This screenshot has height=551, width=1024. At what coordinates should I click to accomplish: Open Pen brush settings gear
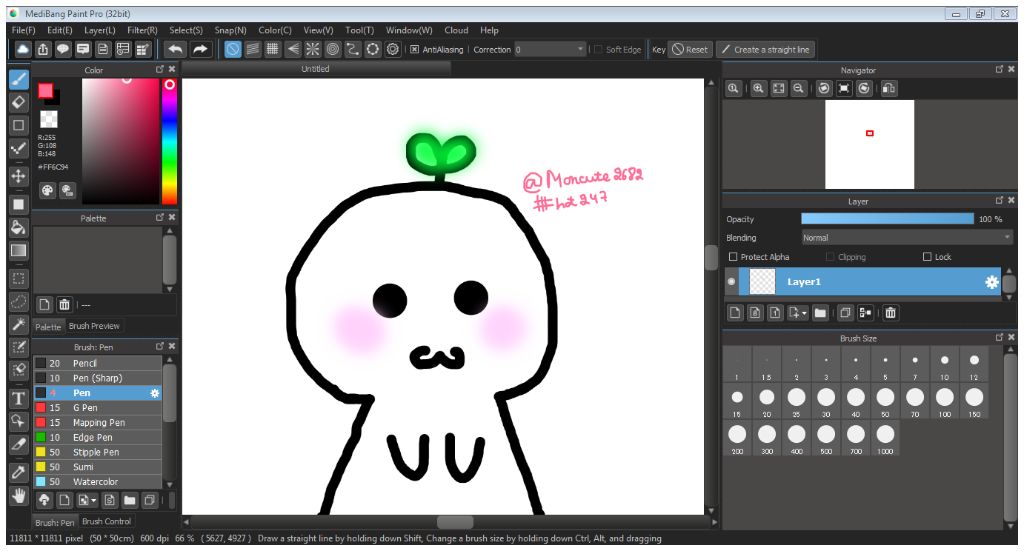(x=155, y=393)
